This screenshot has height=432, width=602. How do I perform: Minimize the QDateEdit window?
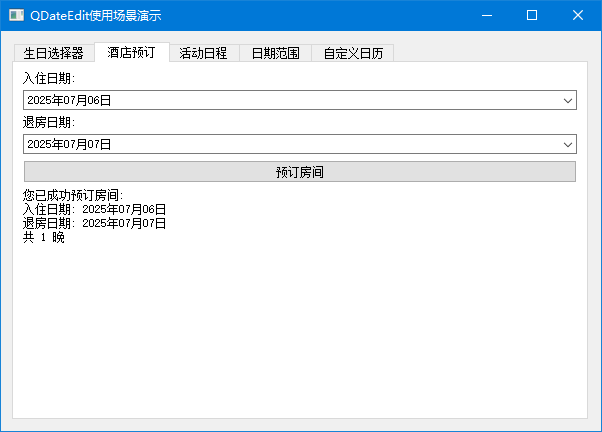[x=487, y=15]
